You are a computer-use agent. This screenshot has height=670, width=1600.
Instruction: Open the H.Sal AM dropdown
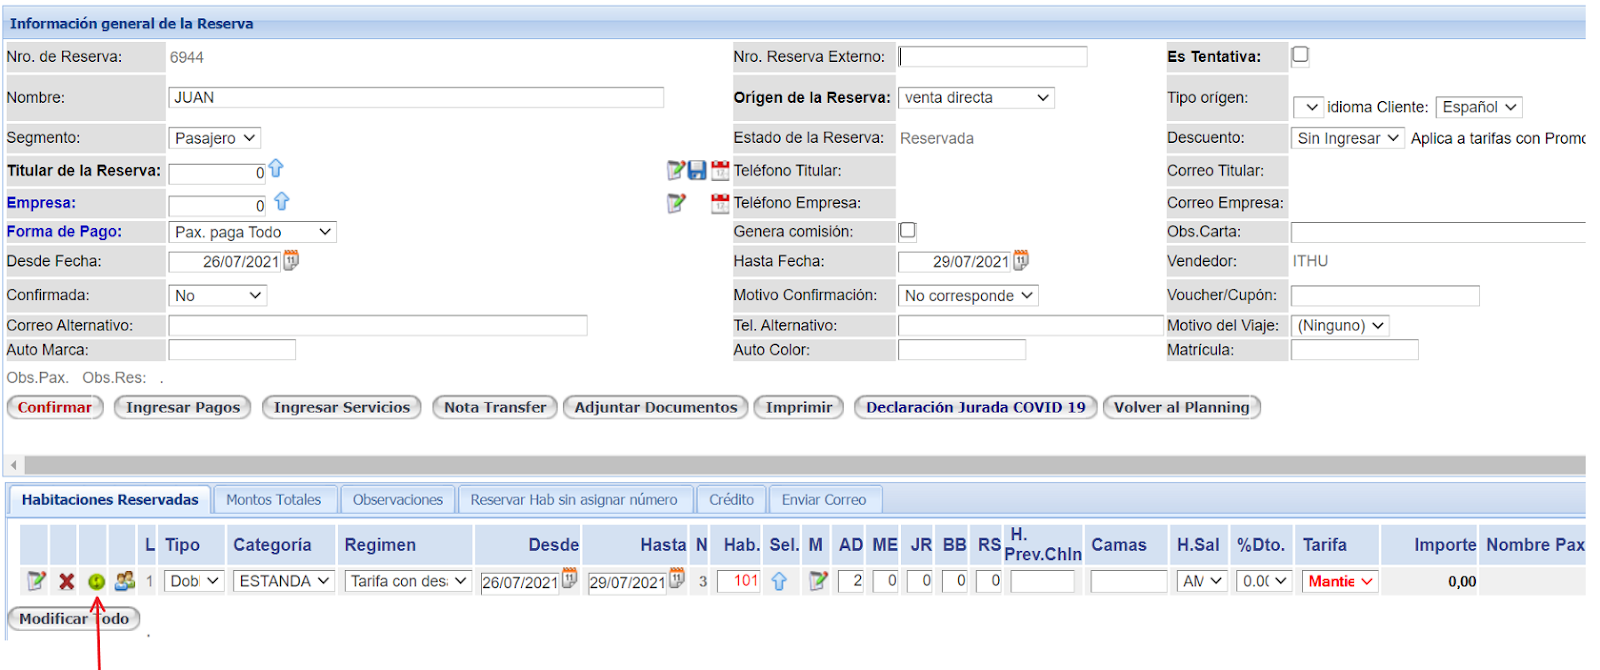1201,581
